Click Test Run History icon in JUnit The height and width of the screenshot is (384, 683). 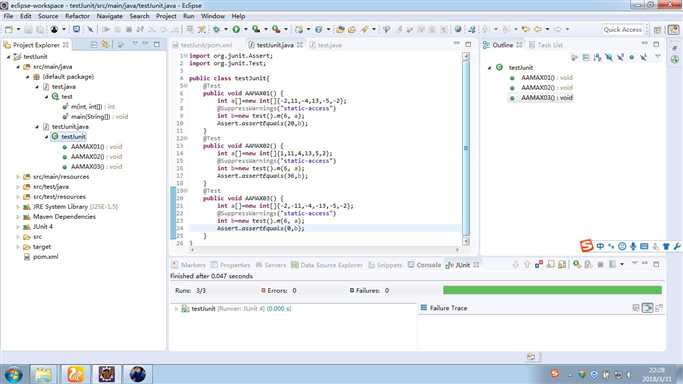612,264
